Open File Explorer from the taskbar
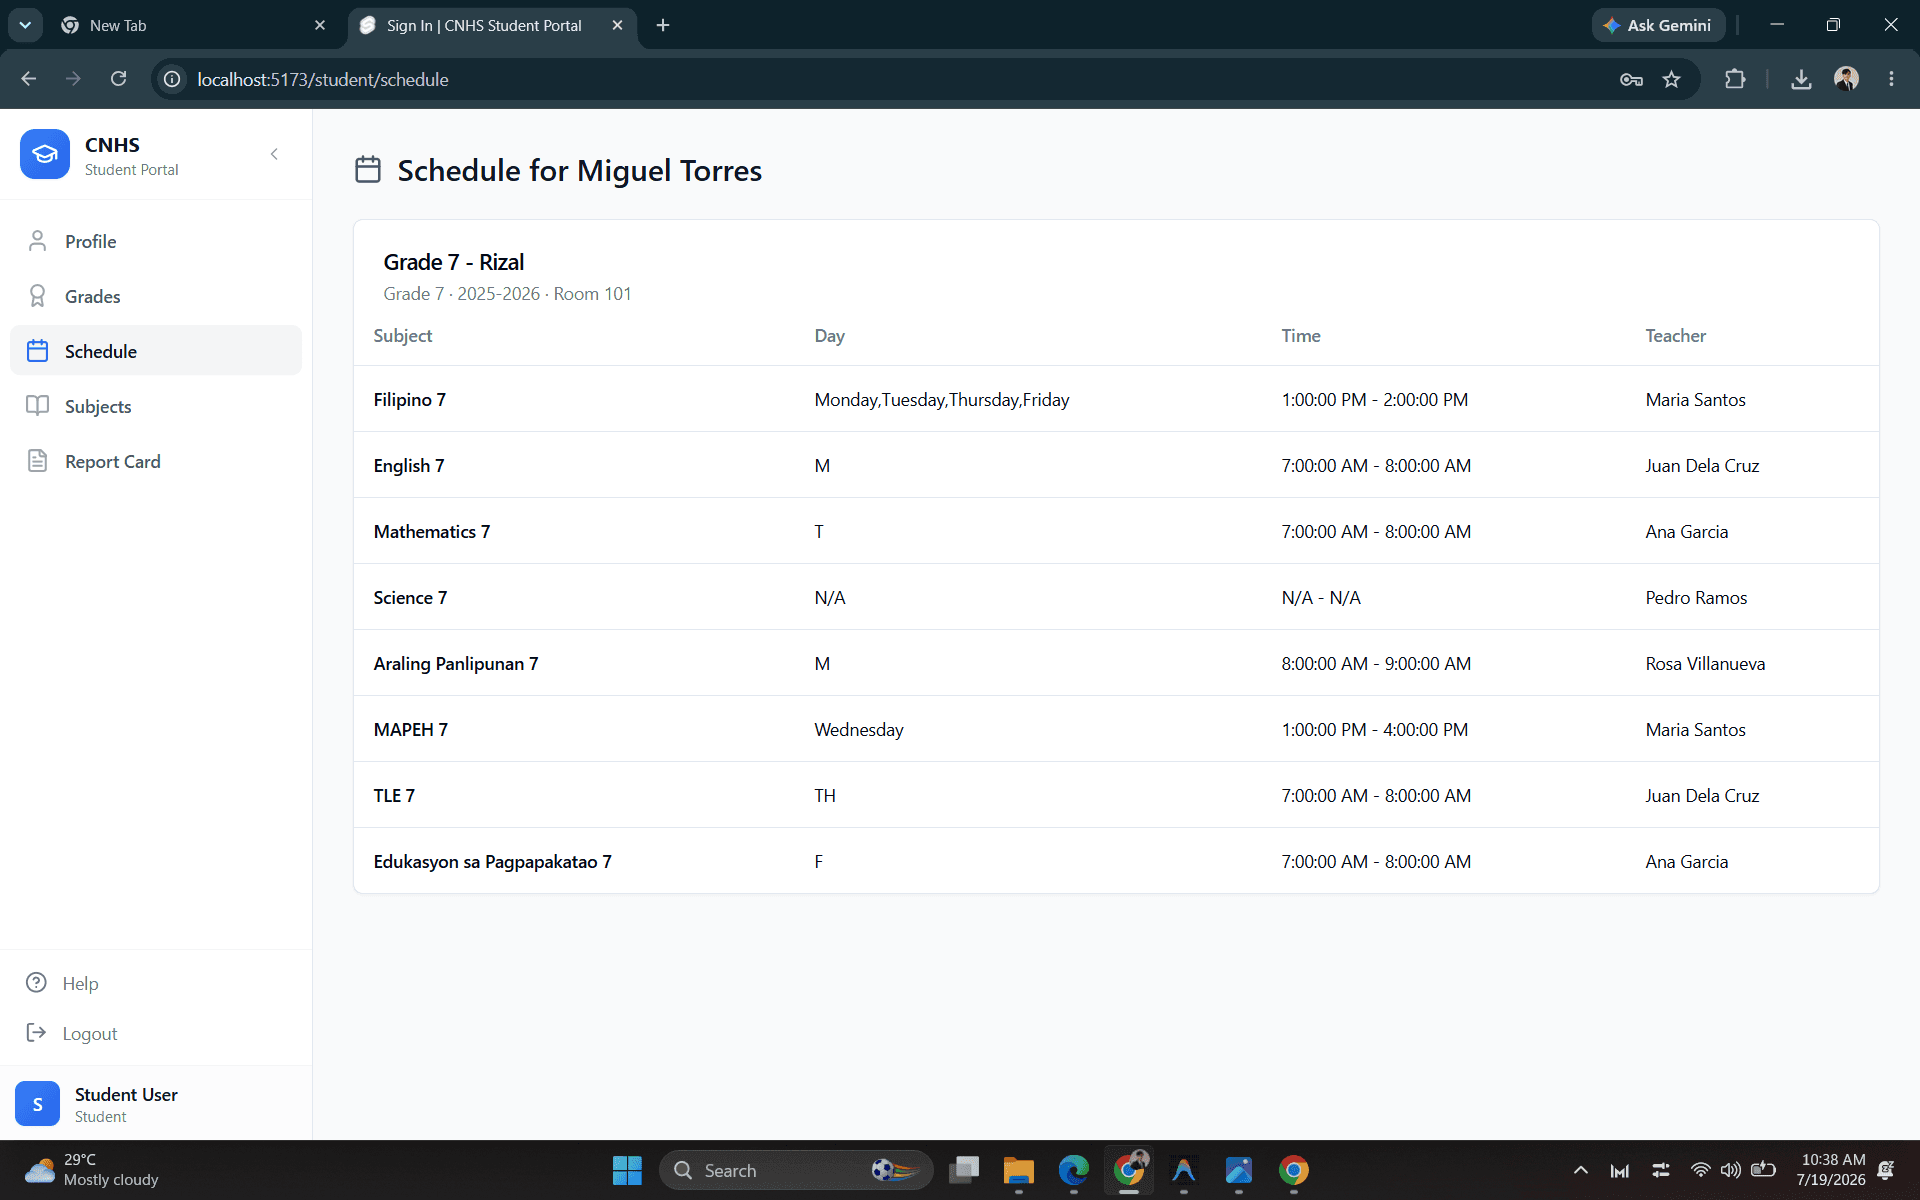1920x1200 pixels. tap(1018, 1170)
